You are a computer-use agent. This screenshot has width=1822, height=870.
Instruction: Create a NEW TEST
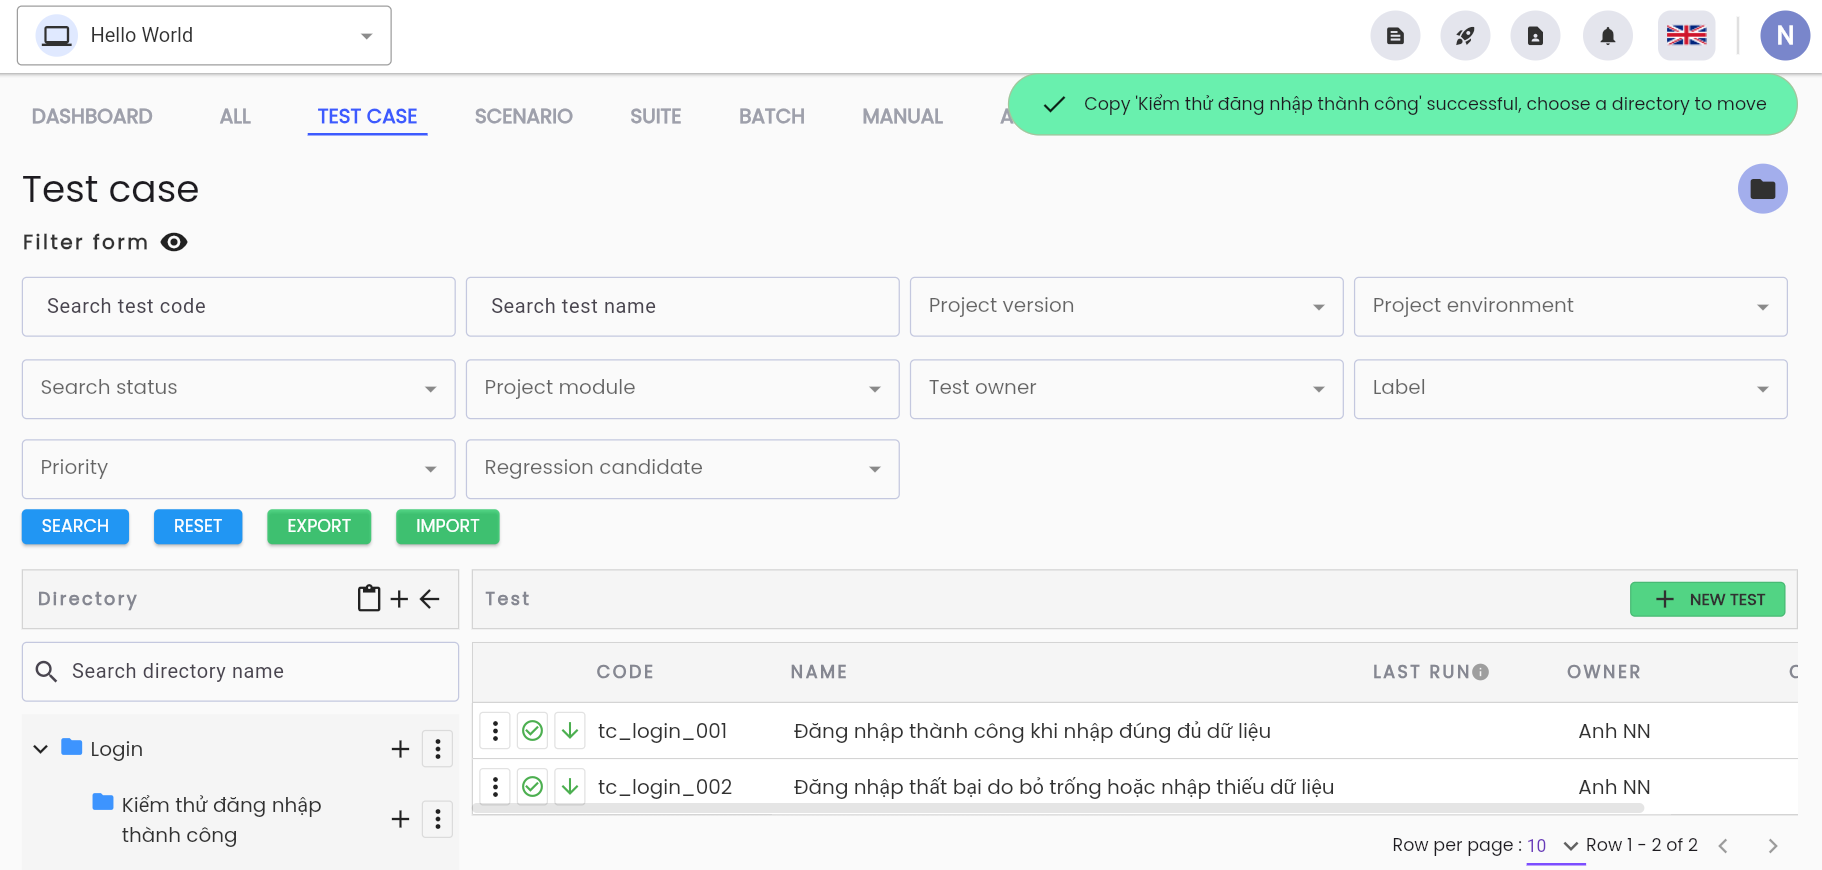tap(1707, 599)
